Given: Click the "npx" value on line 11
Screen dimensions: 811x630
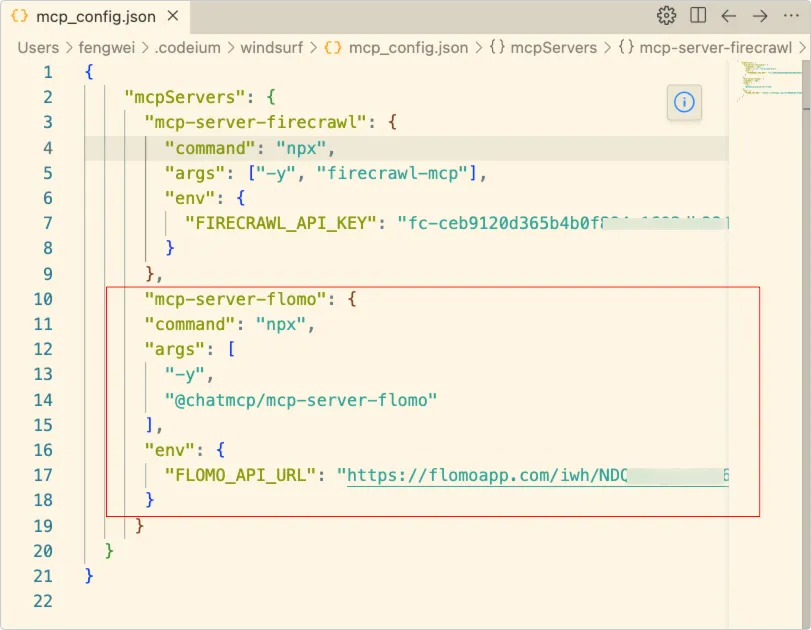Looking at the screenshot, I should 281,324.
